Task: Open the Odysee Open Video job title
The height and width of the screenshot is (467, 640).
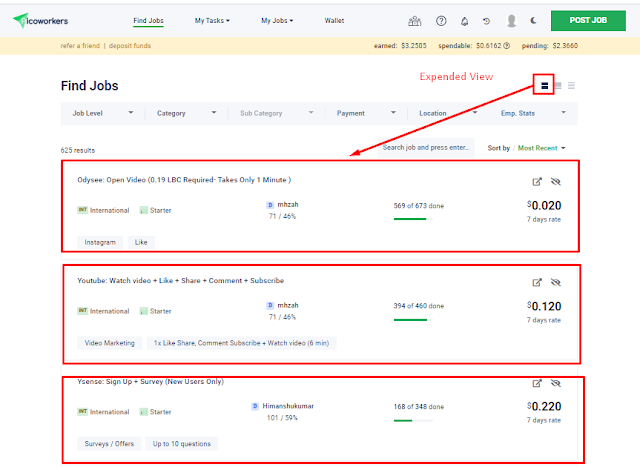Action: tap(184, 180)
